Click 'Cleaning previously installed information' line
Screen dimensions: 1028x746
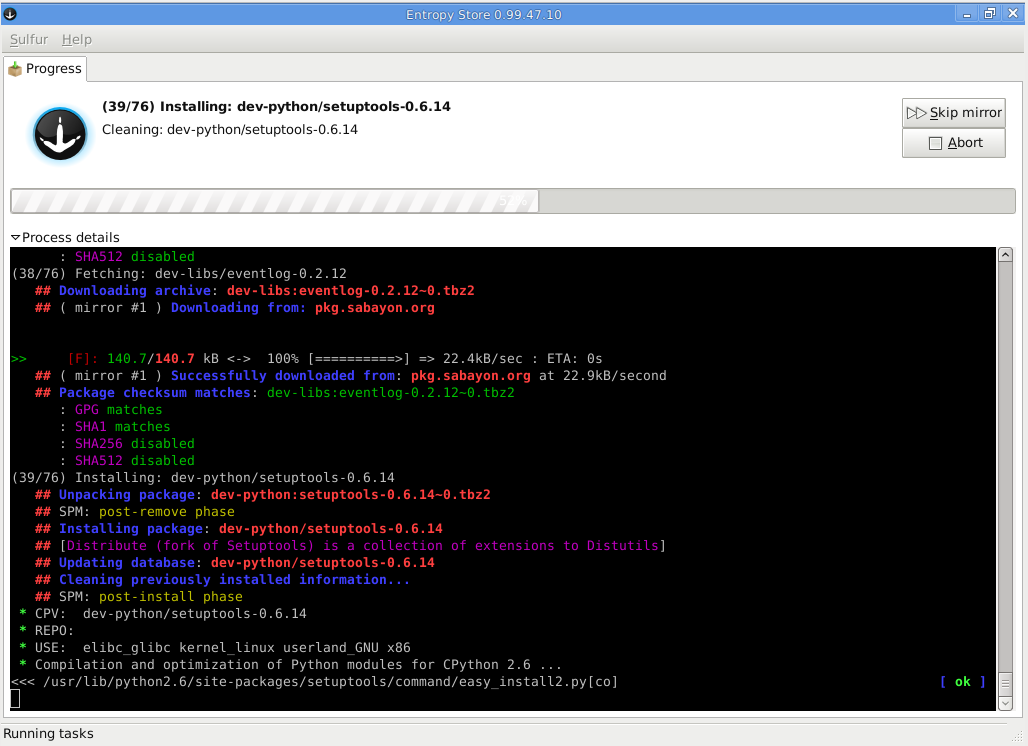click(x=222, y=580)
